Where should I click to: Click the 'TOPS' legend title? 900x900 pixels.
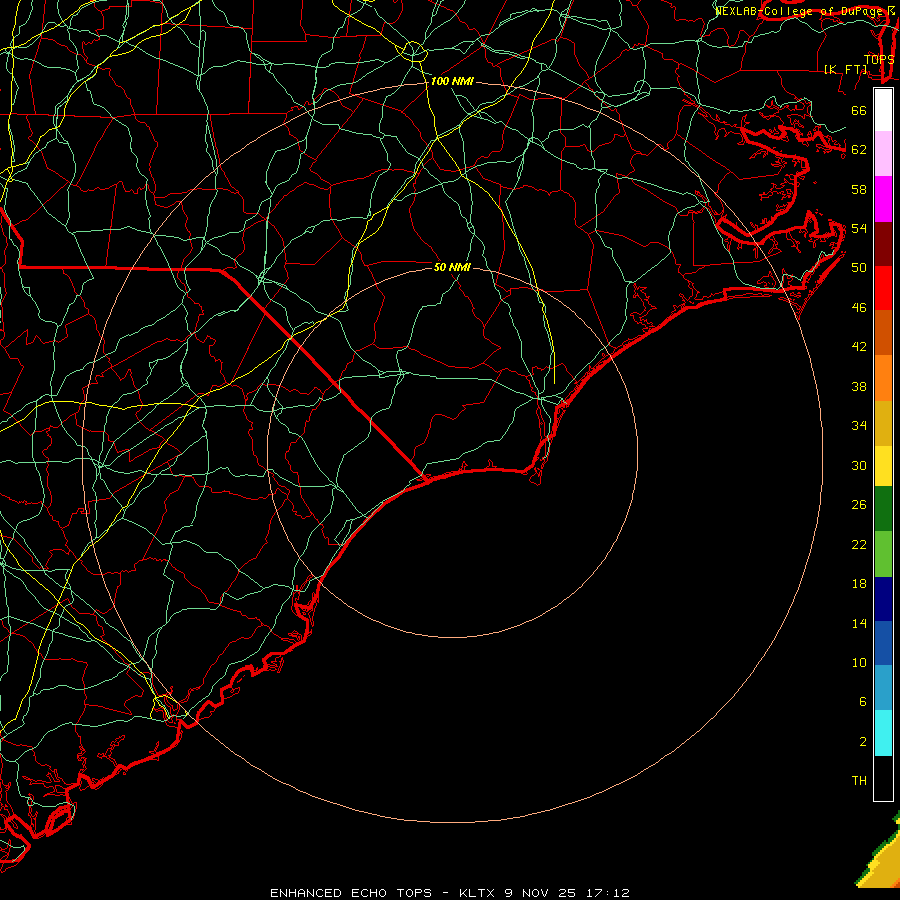coord(879,59)
